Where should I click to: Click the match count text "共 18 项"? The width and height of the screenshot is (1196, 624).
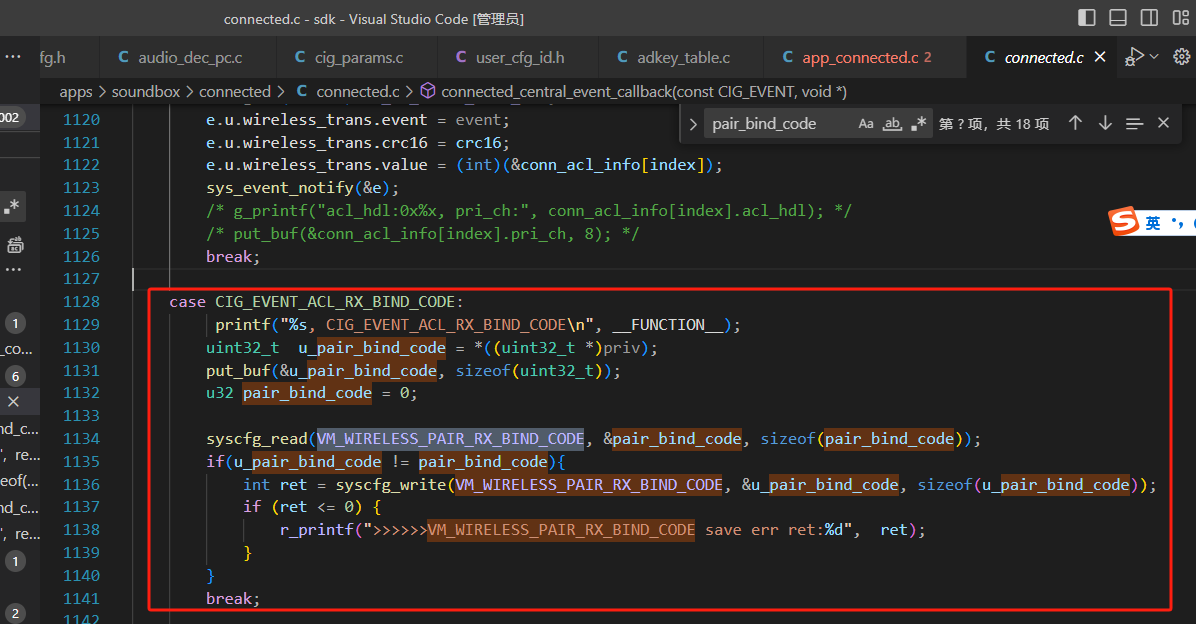click(x=1023, y=124)
